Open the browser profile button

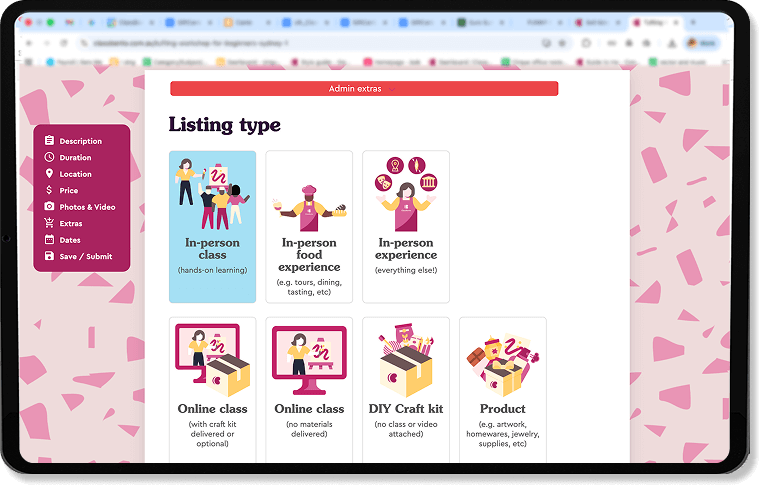(700, 43)
